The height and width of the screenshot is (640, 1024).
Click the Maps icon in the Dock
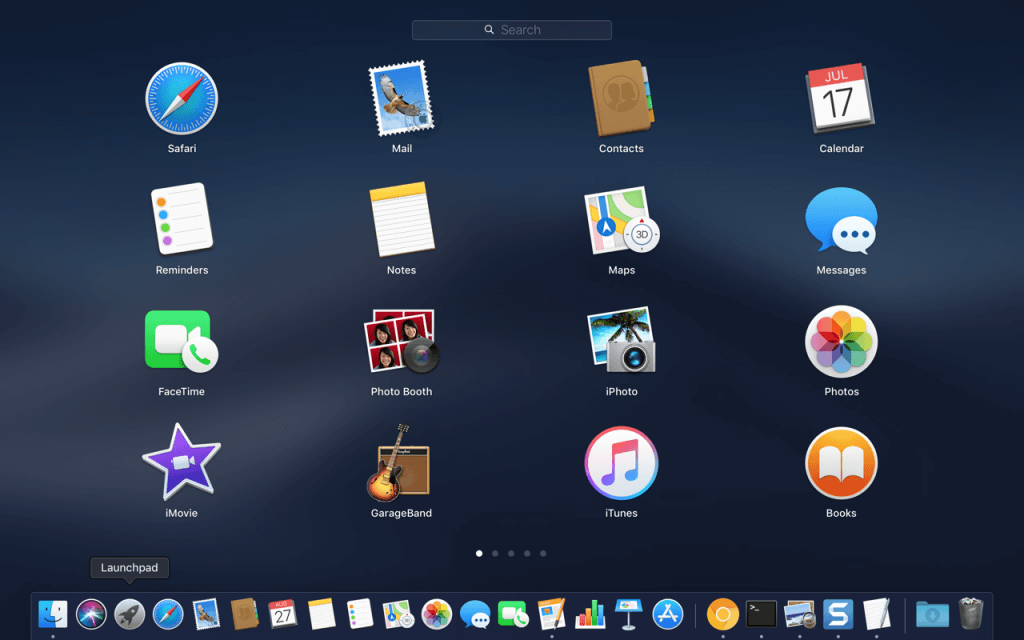[x=398, y=615]
